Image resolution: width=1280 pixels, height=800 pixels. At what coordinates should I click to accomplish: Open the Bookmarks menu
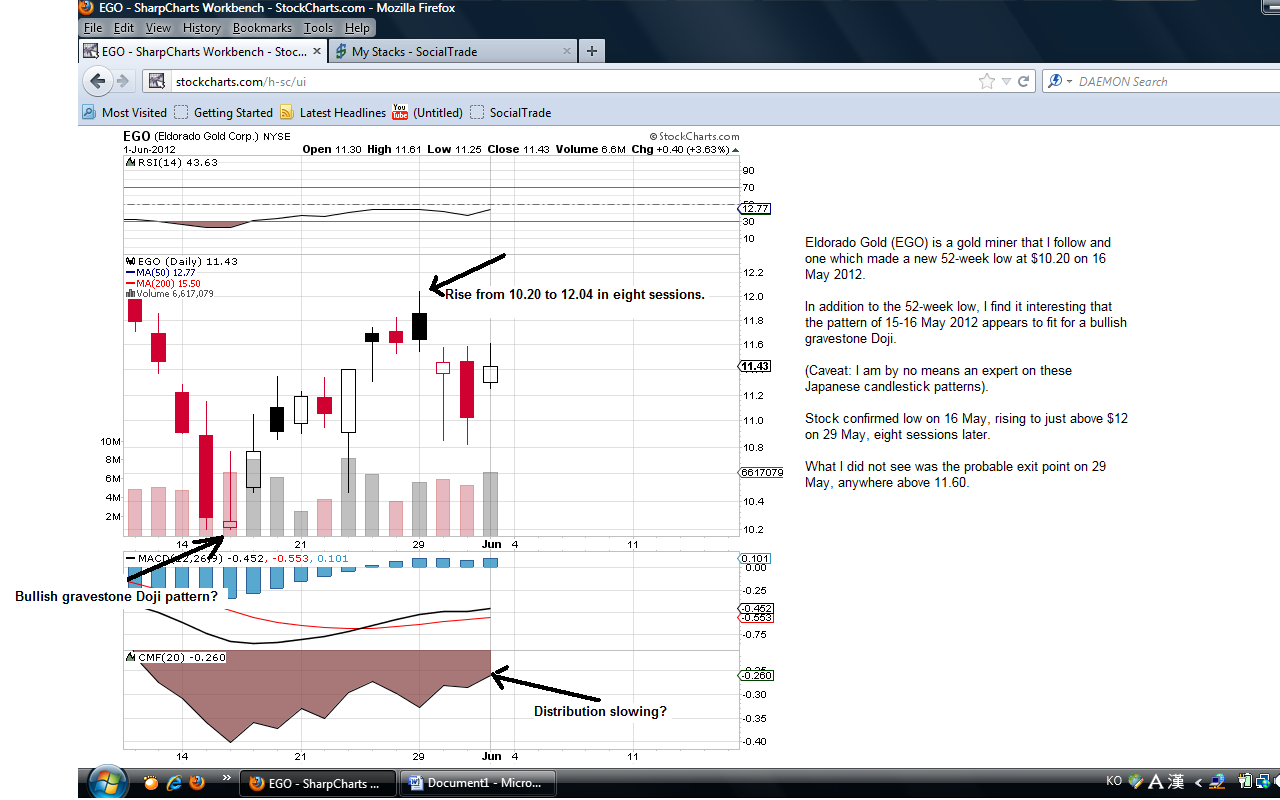pyautogui.click(x=262, y=28)
